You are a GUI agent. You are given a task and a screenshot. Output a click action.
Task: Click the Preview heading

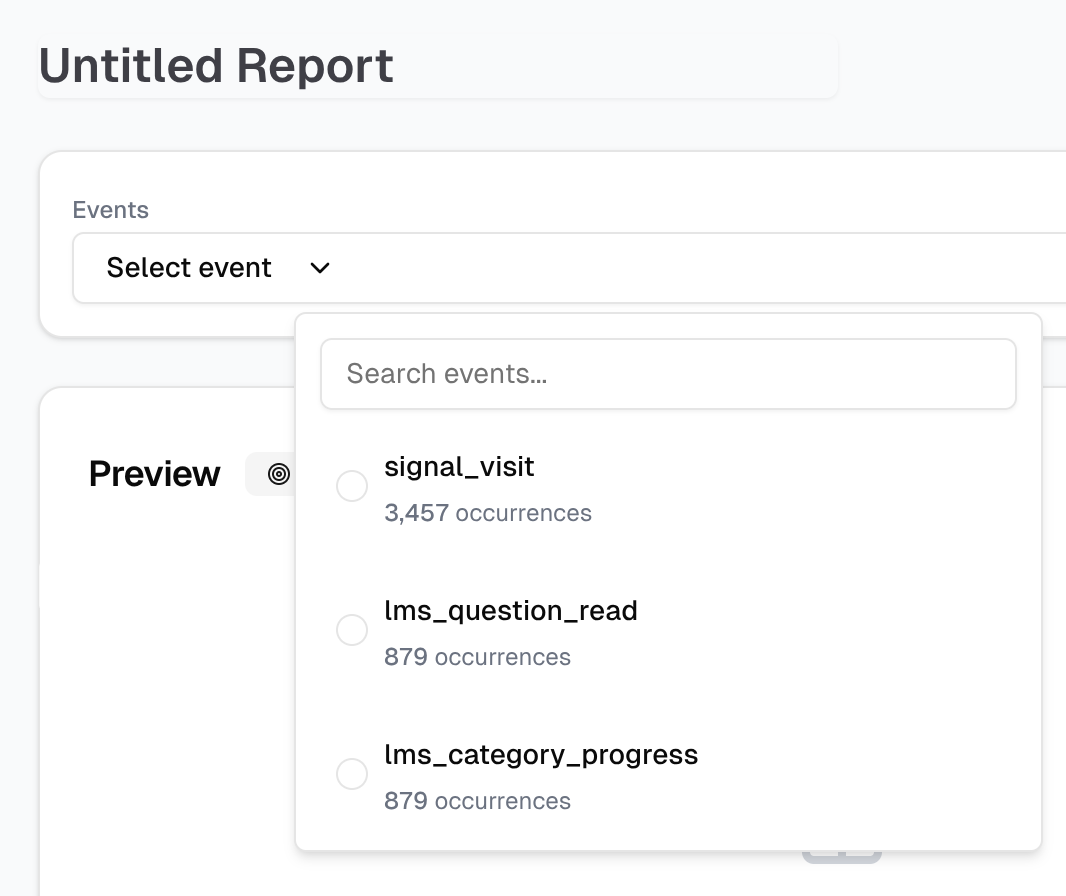coord(154,474)
